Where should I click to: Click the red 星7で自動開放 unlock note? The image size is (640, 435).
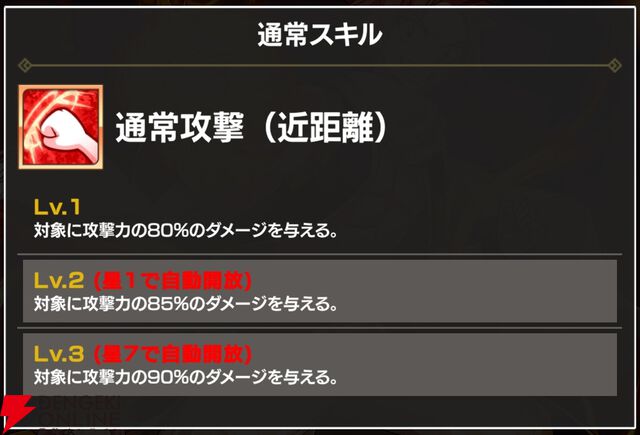click(x=171, y=354)
